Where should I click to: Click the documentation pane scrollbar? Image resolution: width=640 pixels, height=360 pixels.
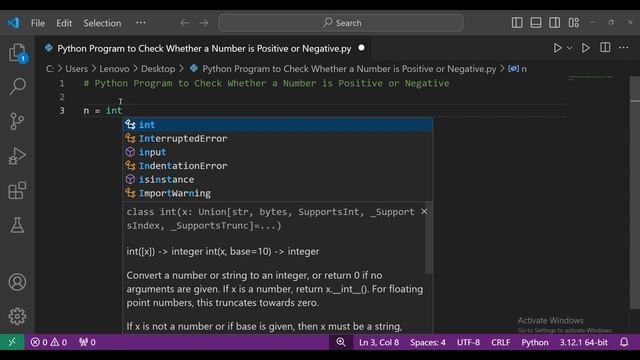point(429,238)
